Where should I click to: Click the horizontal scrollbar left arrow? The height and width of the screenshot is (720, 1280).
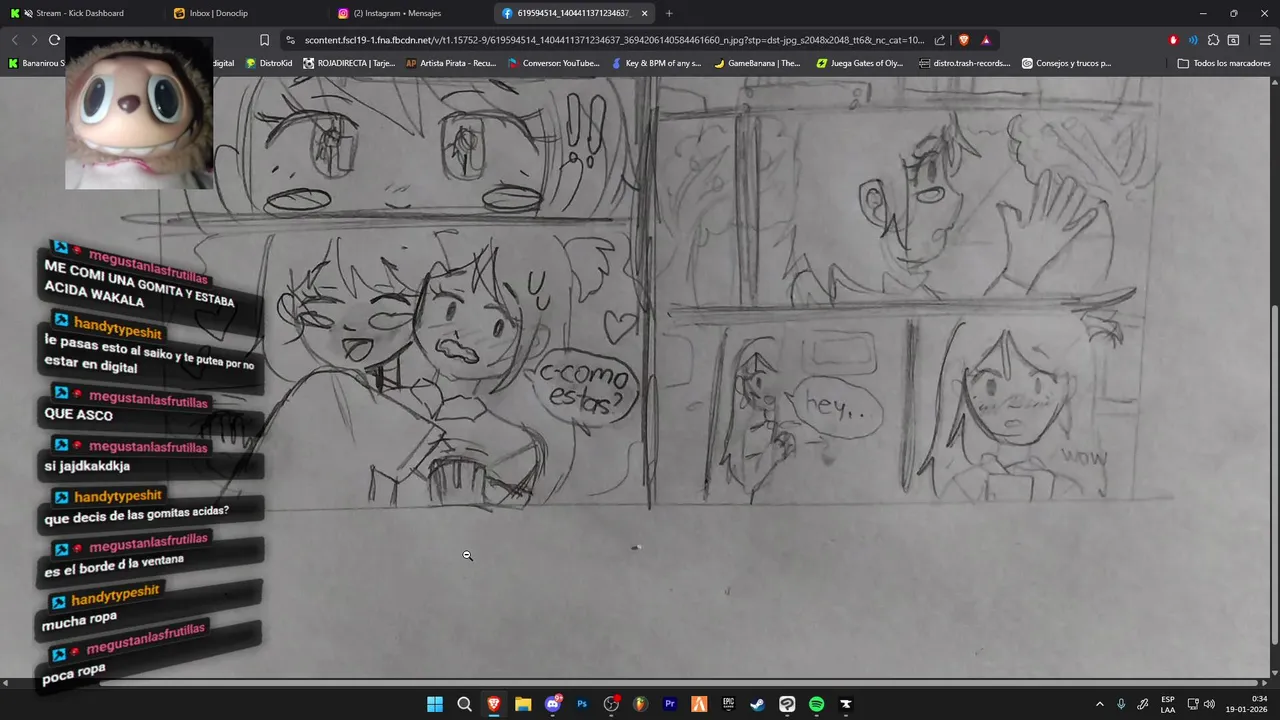(5, 683)
